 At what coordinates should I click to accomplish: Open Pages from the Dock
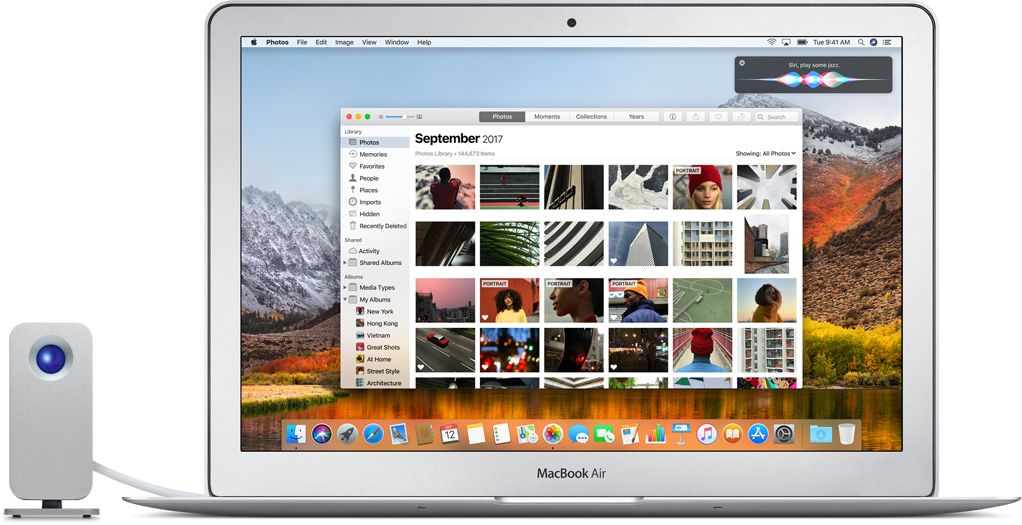tap(630, 433)
